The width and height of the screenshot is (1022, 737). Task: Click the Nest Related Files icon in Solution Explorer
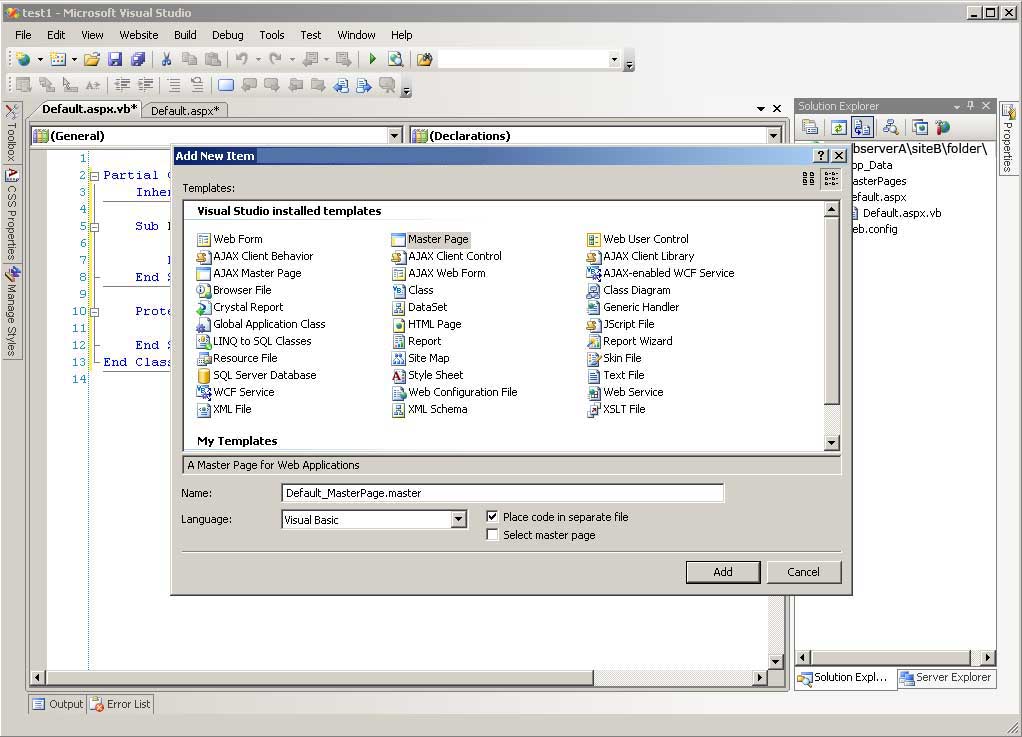862,127
